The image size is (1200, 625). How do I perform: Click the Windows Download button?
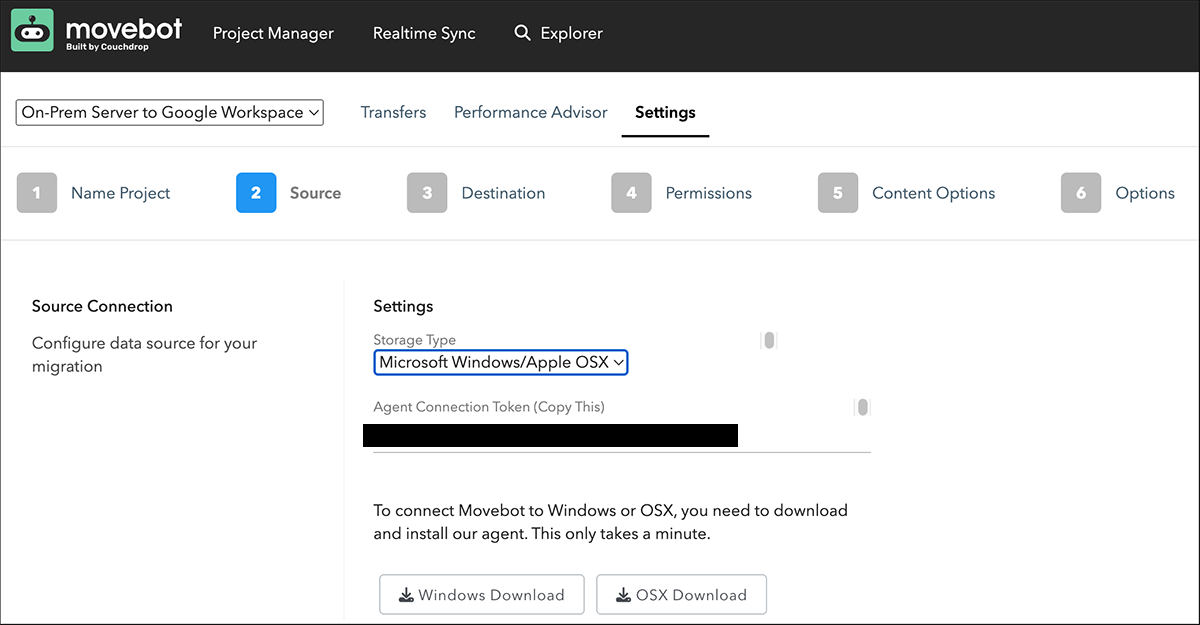click(x=481, y=595)
